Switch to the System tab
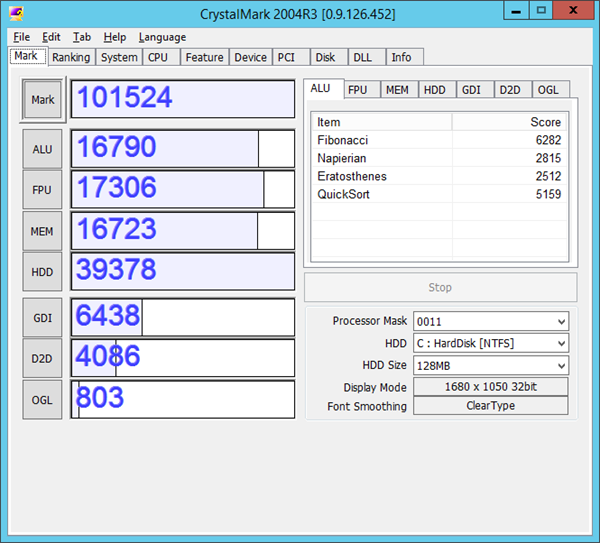 pos(119,57)
